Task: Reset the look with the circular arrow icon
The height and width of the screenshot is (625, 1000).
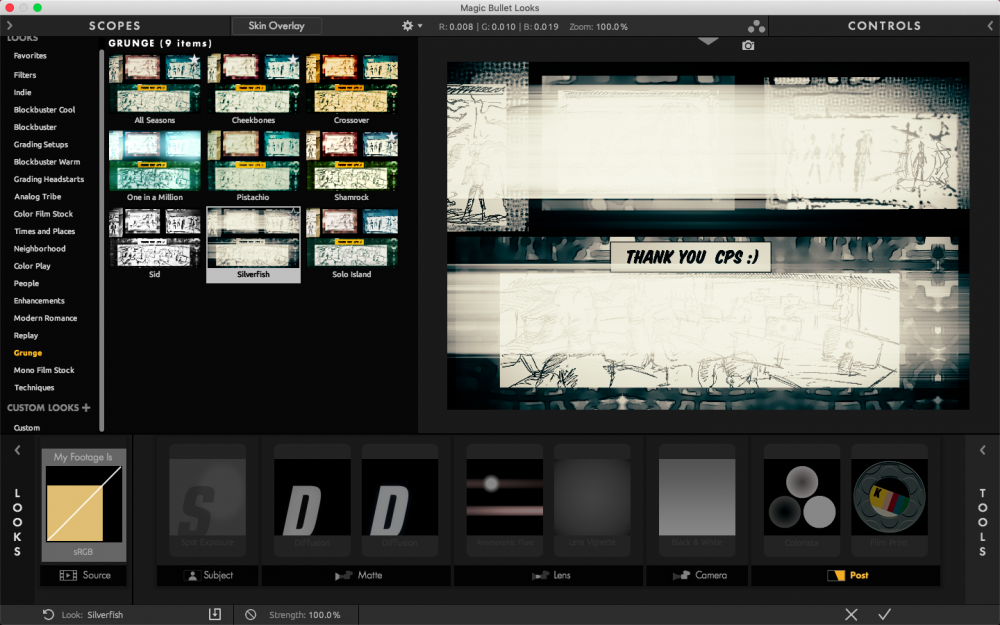Action: click(48, 614)
